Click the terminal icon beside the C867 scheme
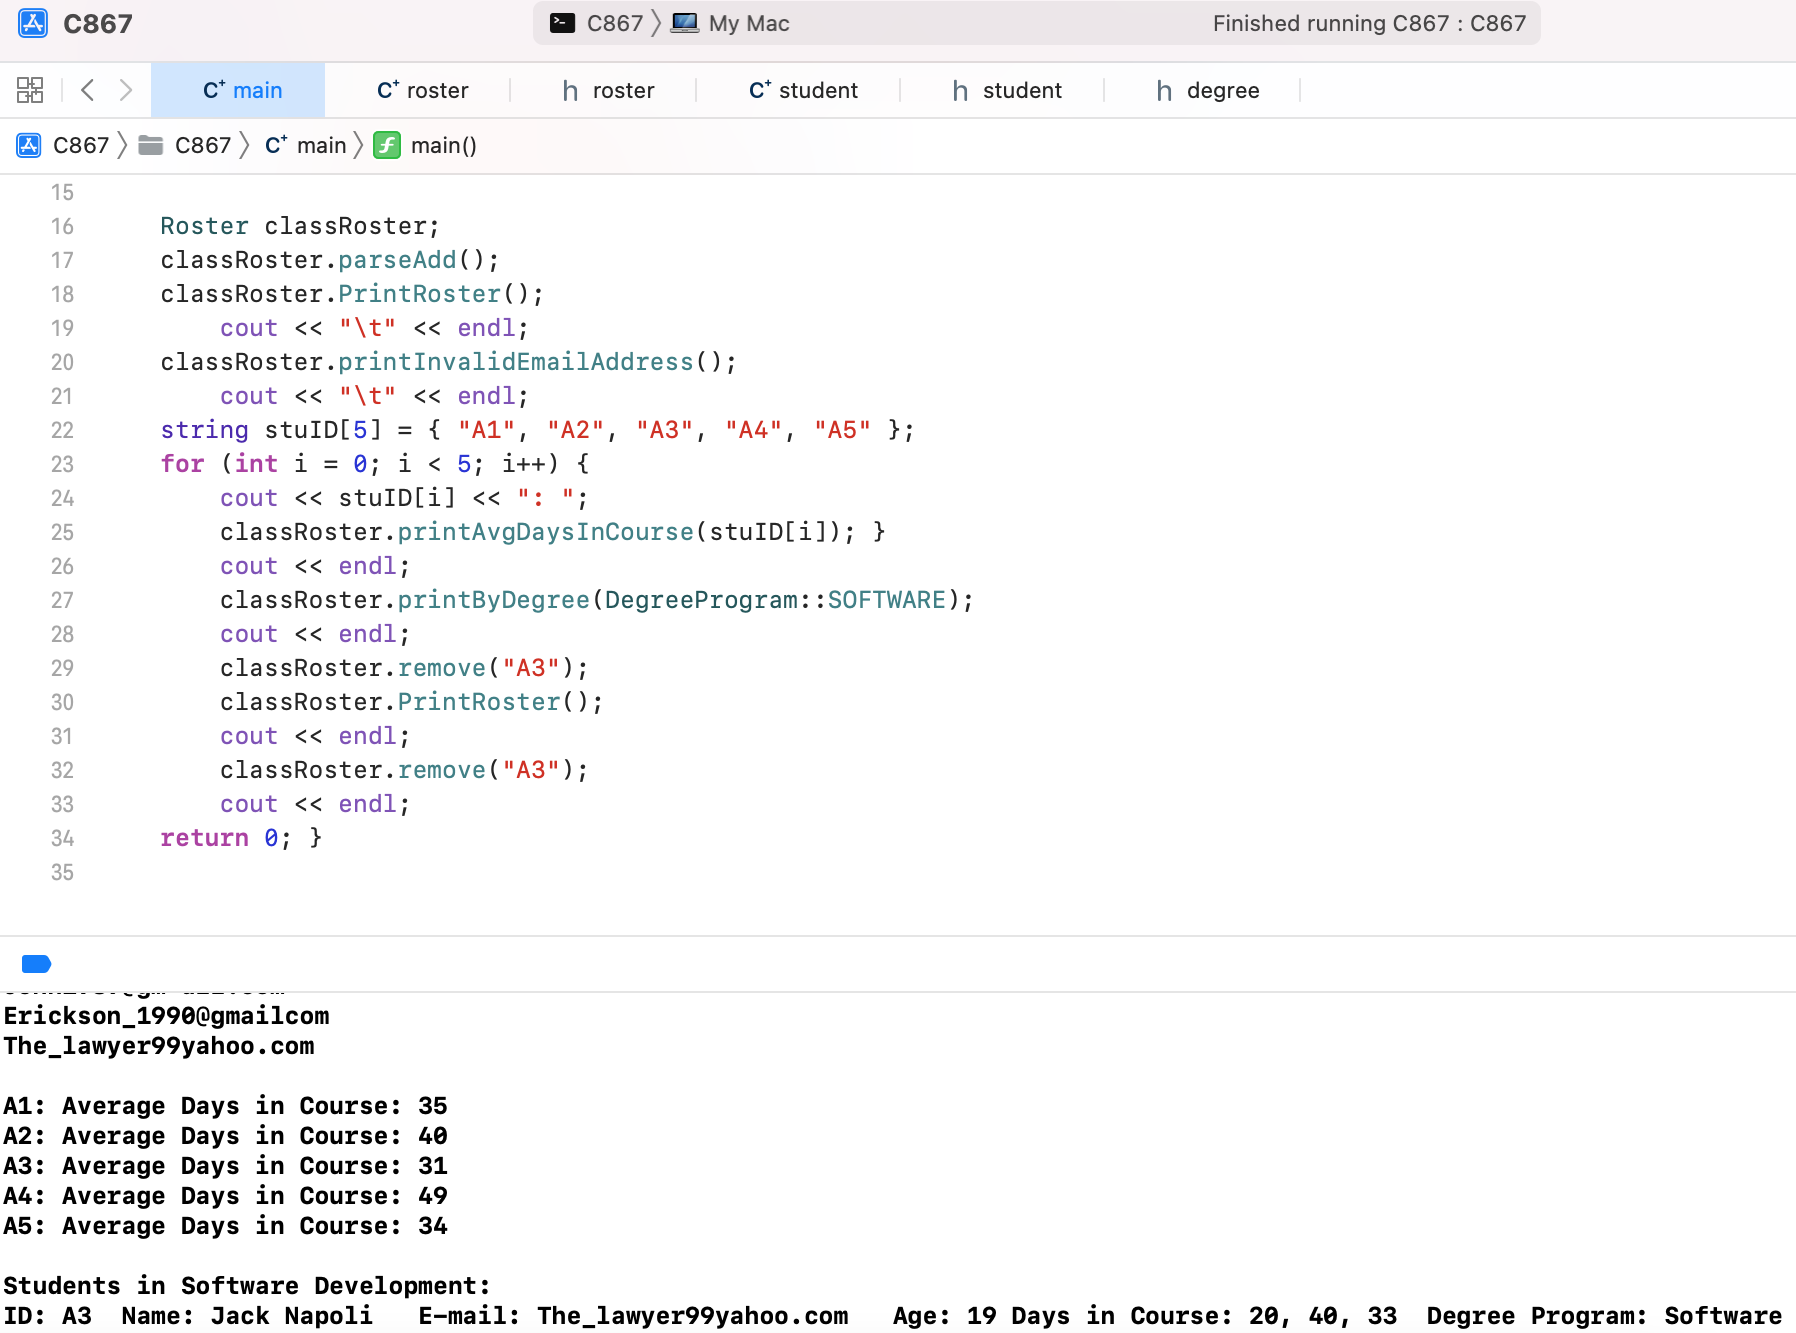 pyautogui.click(x=564, y=22)
